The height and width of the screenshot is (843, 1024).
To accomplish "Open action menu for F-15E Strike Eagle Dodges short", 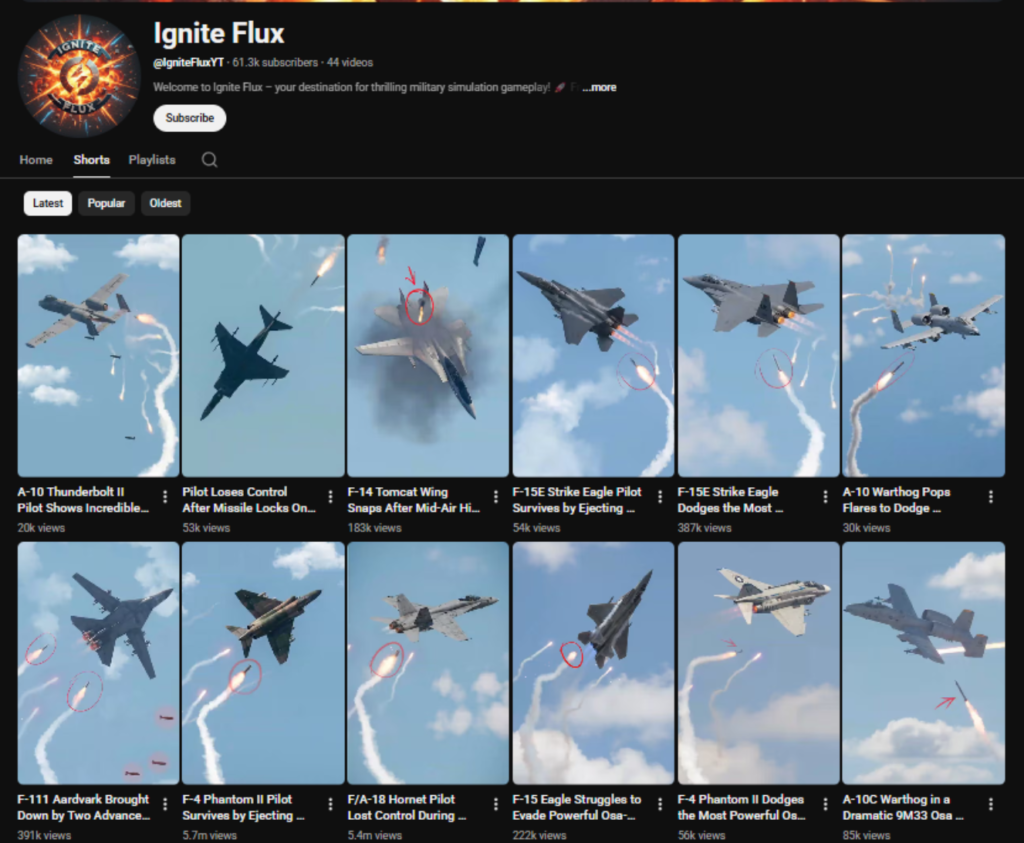I will coord(825,497).
